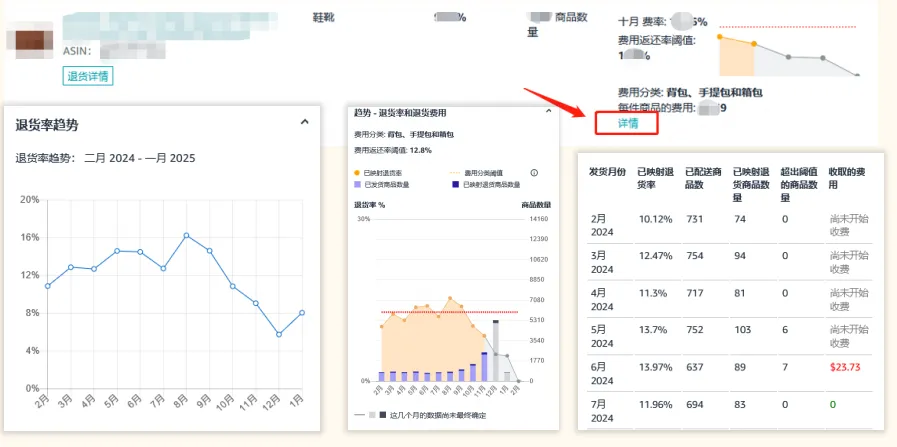Click 尚未开始收费 in the 2月 2024 row
Viewport: 897px width, 447px height.
coord(849,225)
